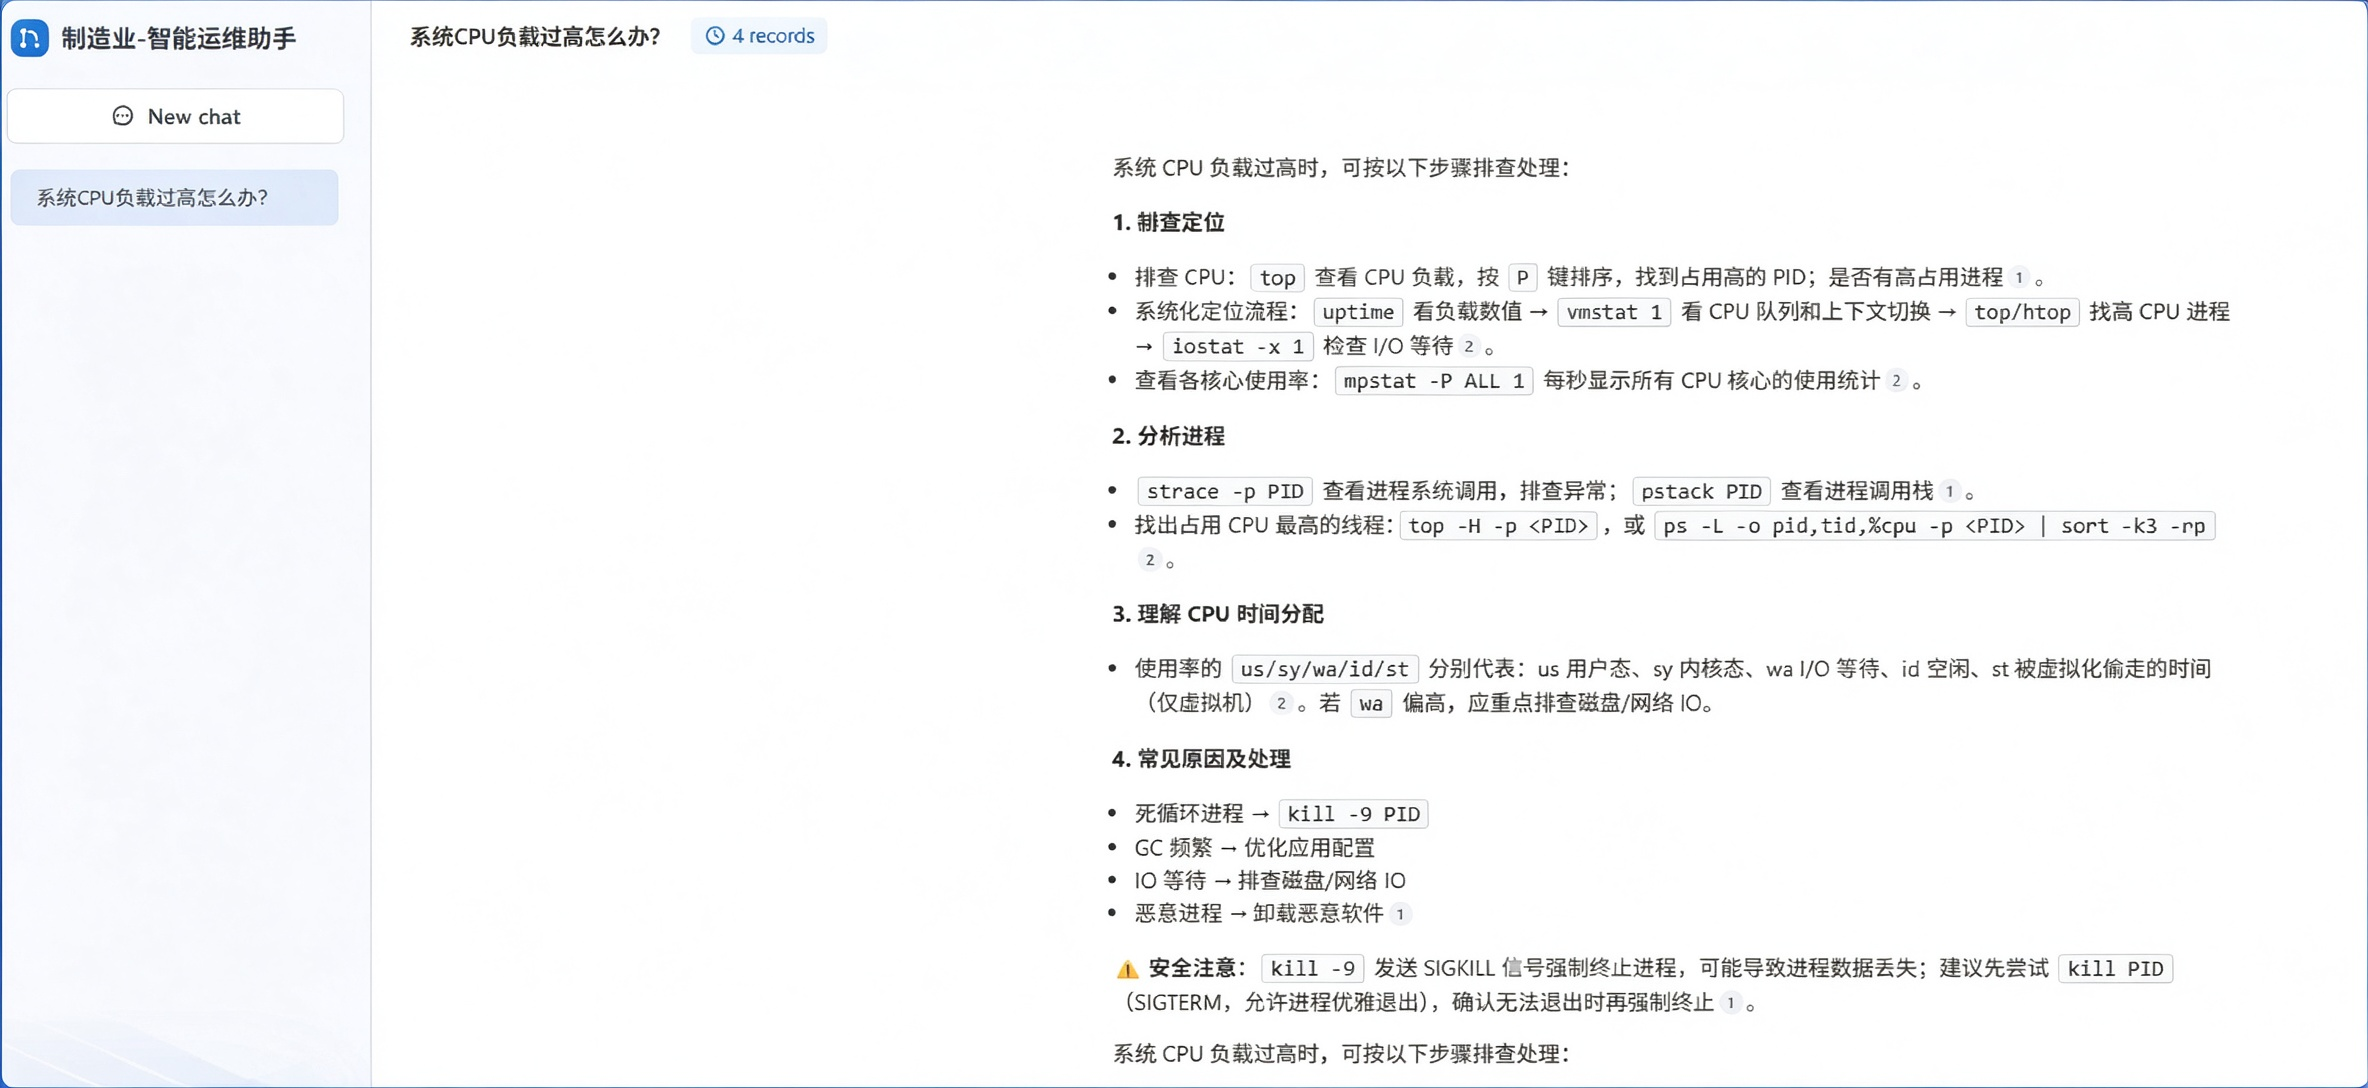Click the heading 2. 分析进程

pos(1168,436)
